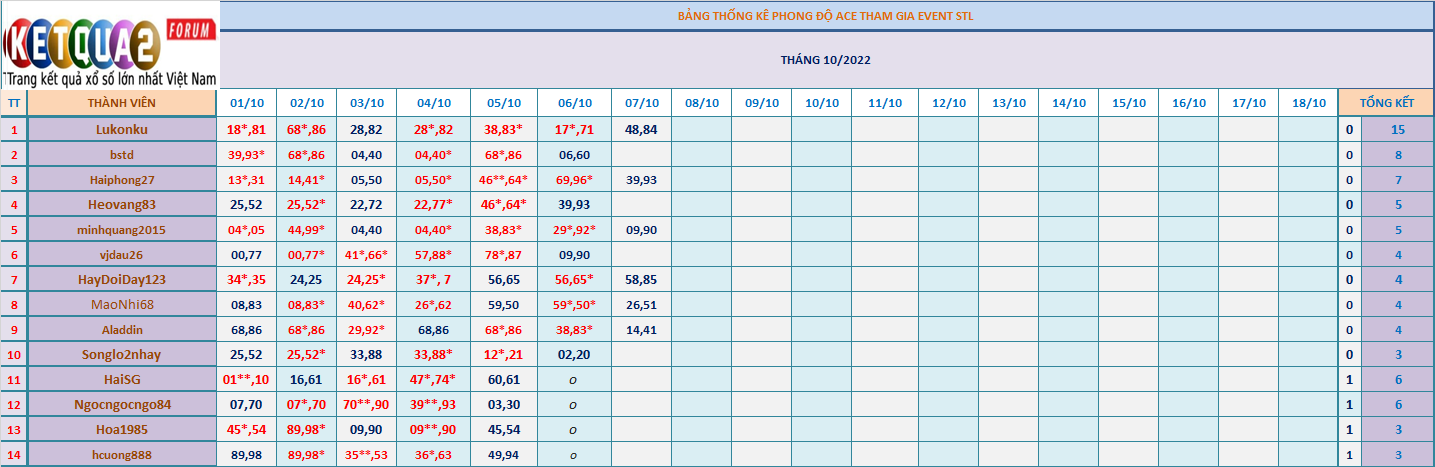Select the Ngocngocngo84 member cell

(121, 404)
